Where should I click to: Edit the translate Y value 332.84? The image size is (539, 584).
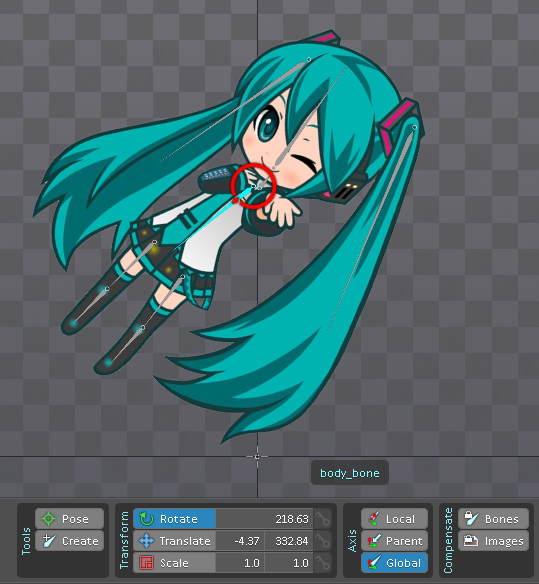click(x=289, y=541)
